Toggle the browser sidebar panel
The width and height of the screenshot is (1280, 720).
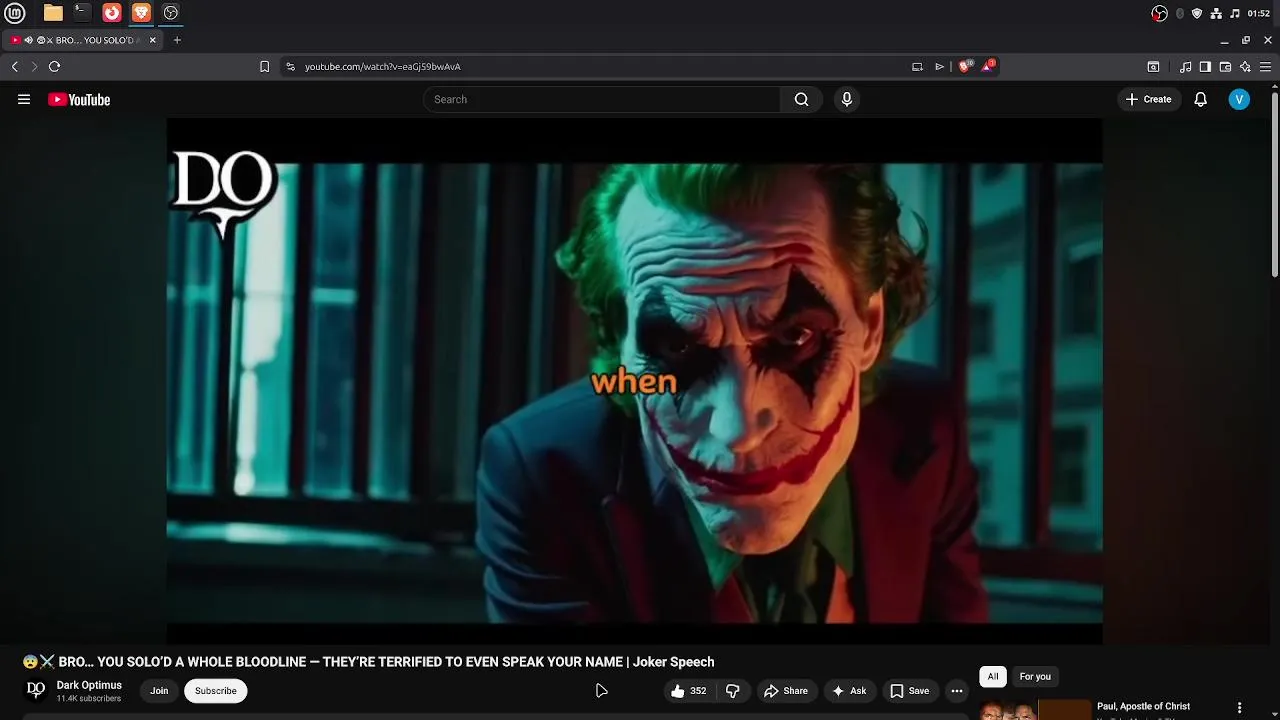click(x=1205, y=67)
